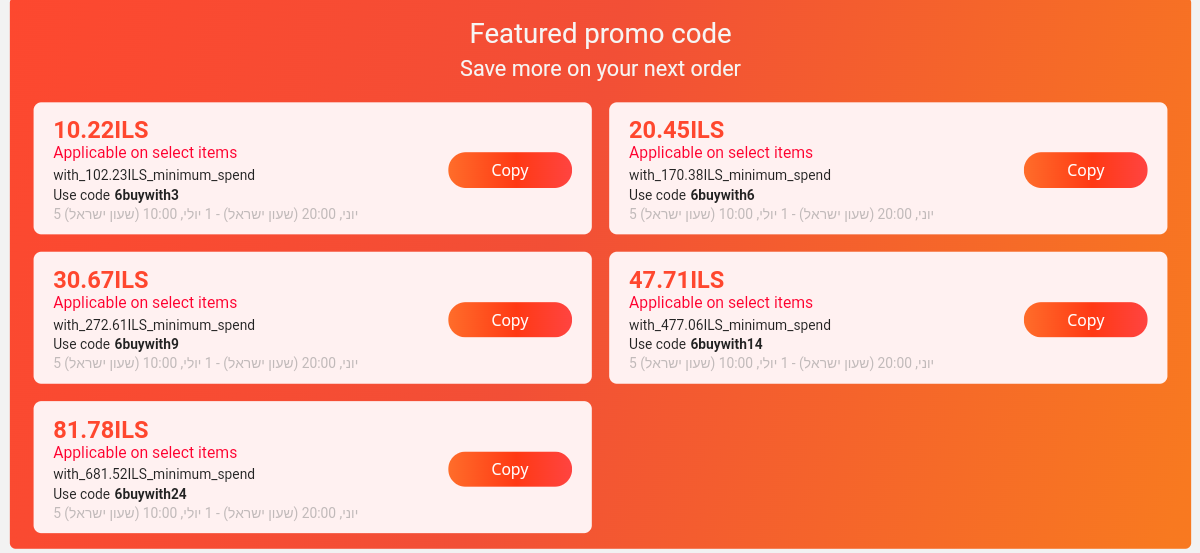Select the 30.67ILS discount heading
This screenshot has height=553, width=1200.
tap(101, 280)
